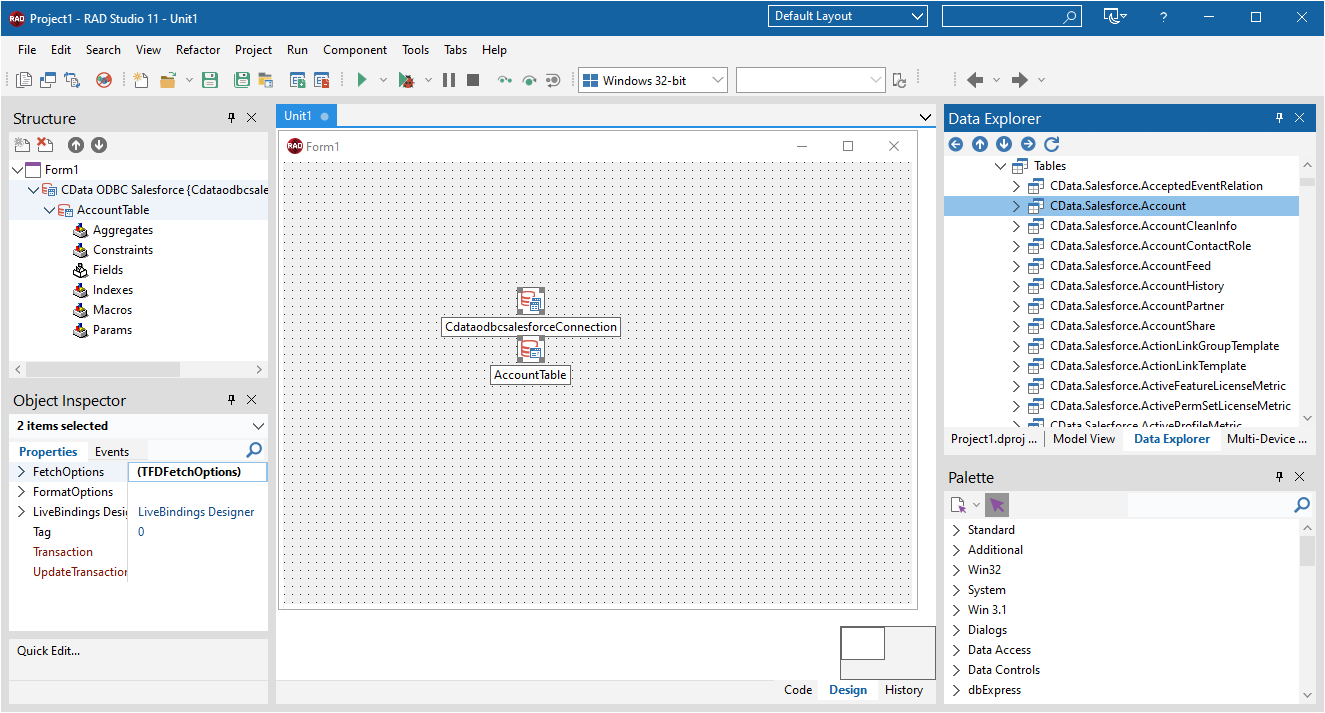This screenshot has width=1325, height=713.
Task: Switch to the Code view tab
Action: point(798,690)
